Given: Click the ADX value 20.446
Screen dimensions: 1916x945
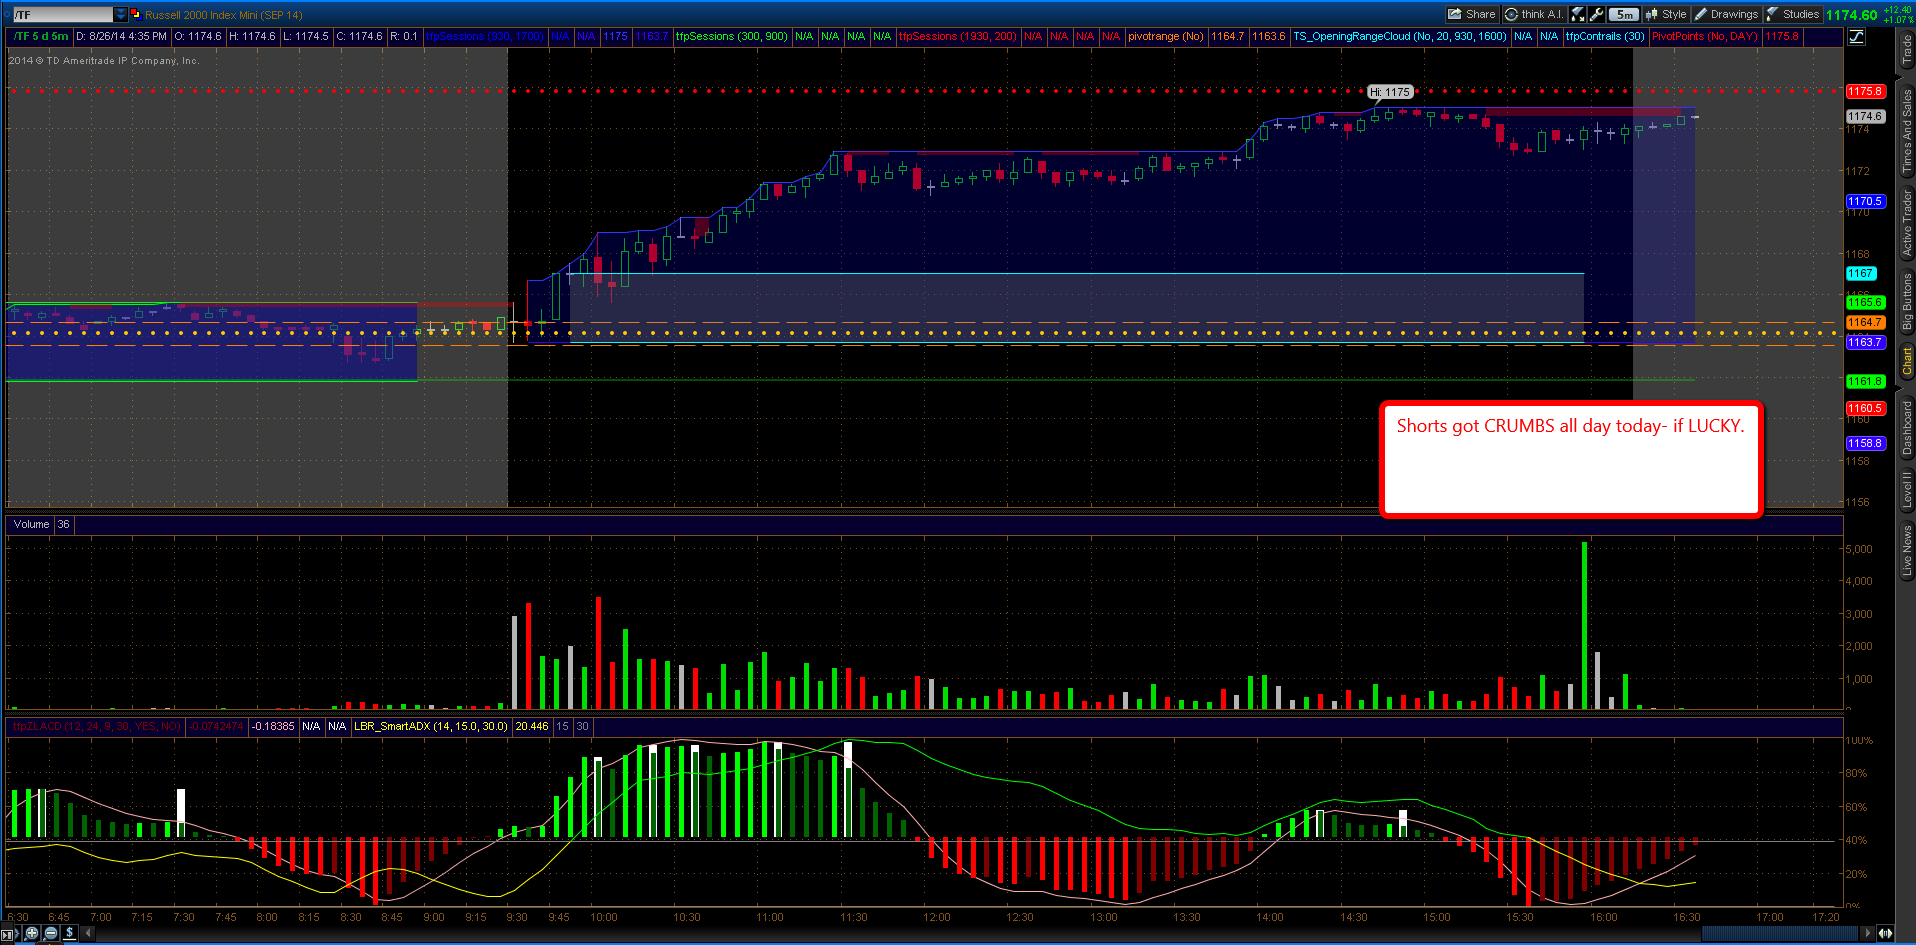Looking at the screenshot, I should coord(532,726).
